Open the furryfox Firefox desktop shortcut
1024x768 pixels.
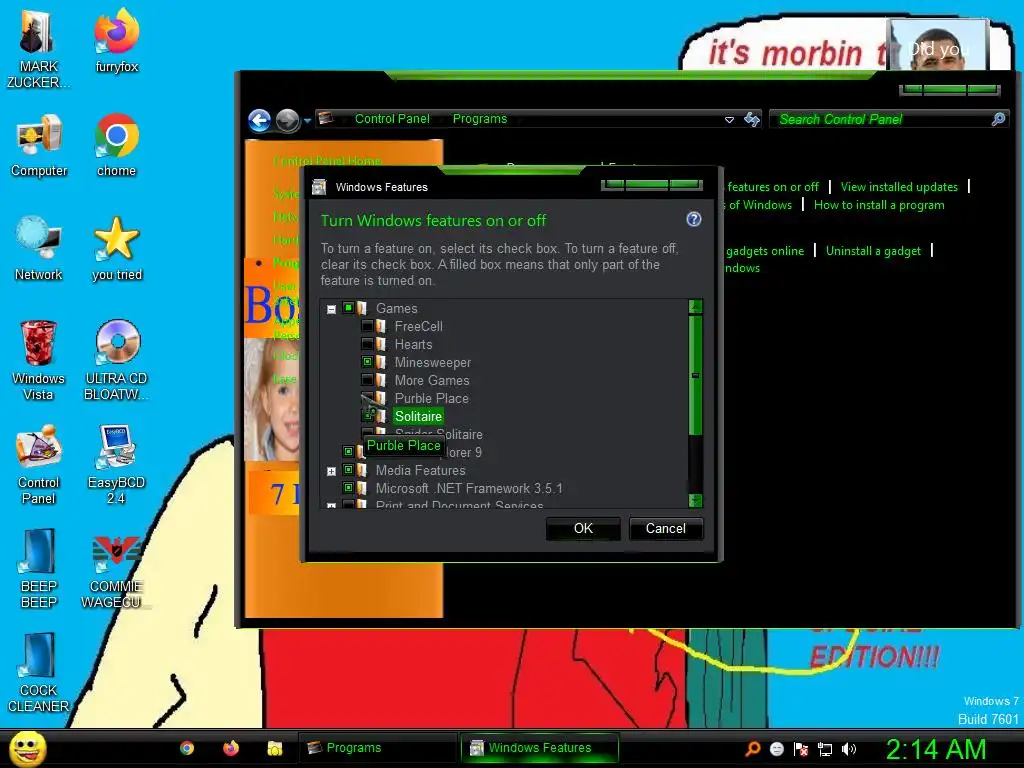(x=116, y=42)
